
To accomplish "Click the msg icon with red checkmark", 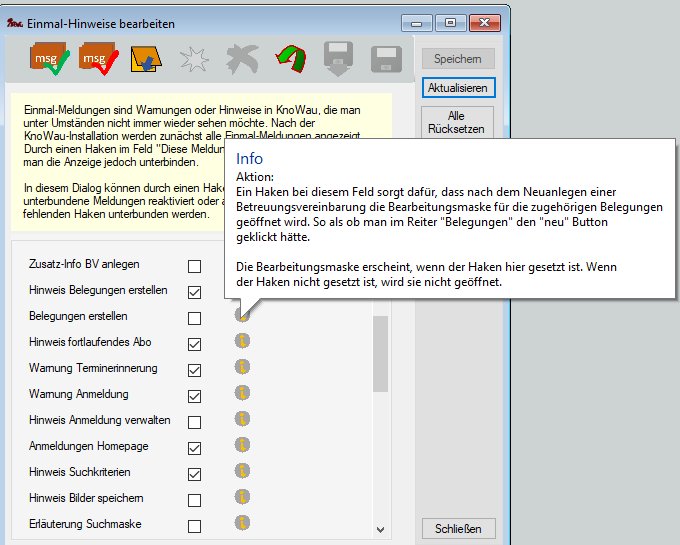I will [x=99, y=60].
